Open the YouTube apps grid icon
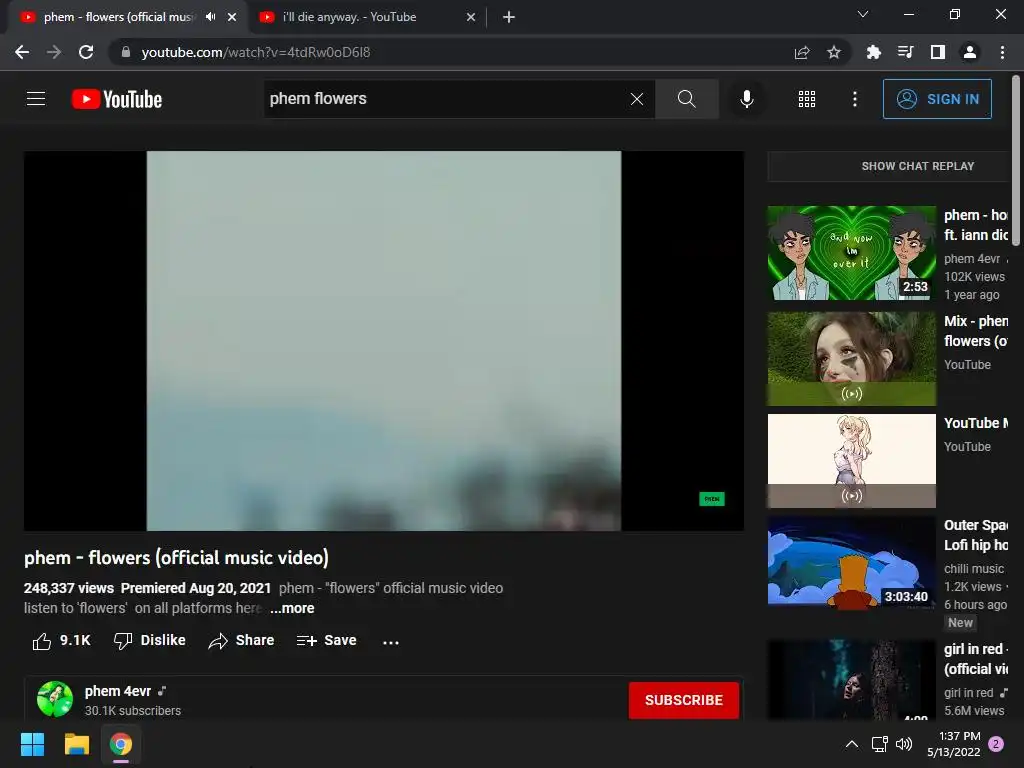 coord(807,99)
